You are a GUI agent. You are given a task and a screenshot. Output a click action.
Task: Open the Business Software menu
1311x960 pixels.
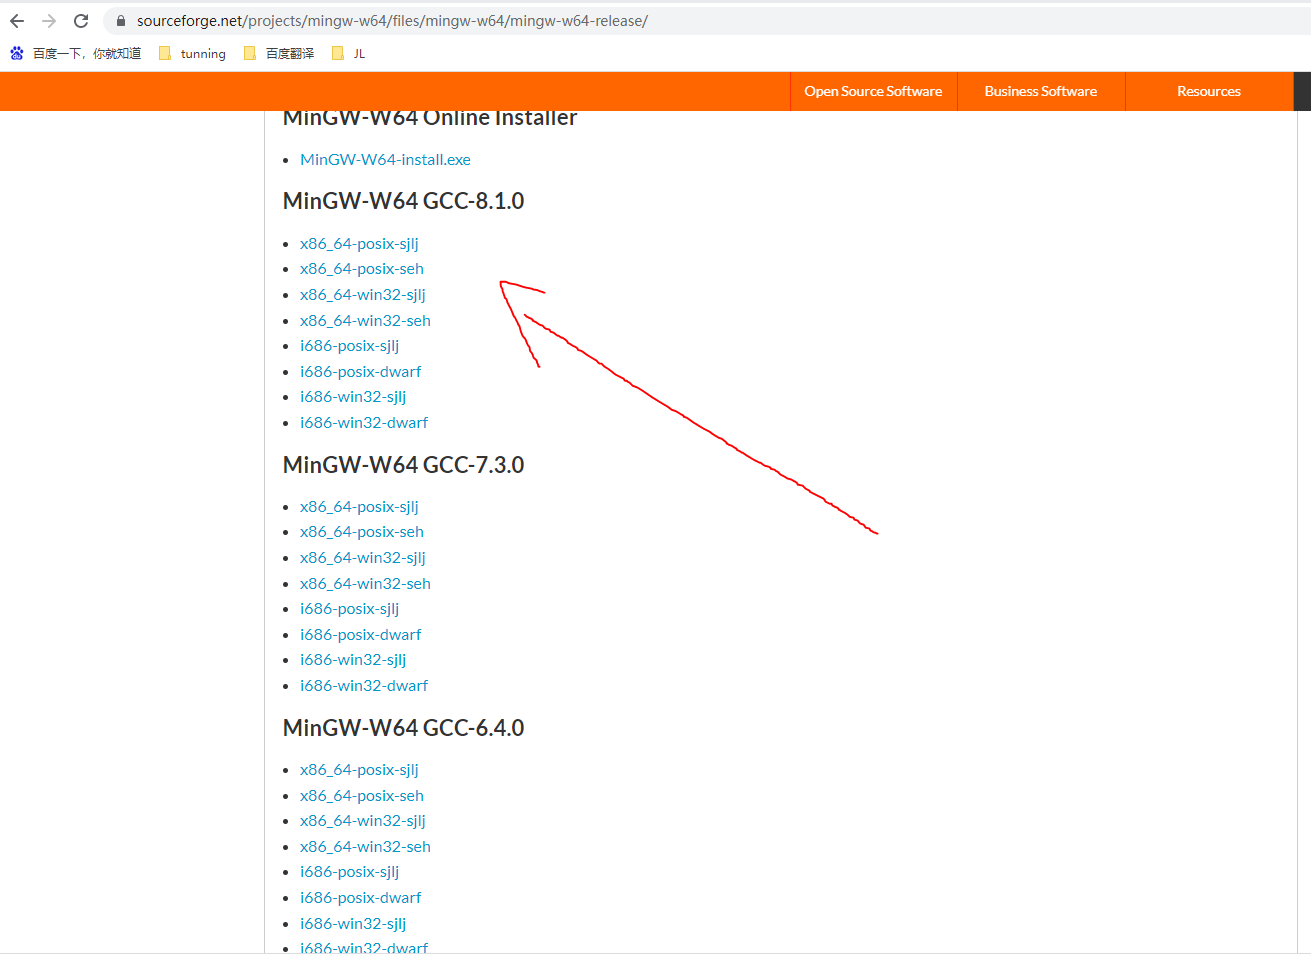pos(1041,91)
